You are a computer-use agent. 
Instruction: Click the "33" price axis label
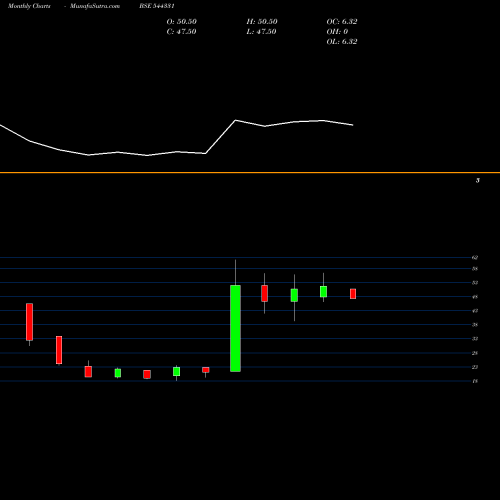pos(475,339)
